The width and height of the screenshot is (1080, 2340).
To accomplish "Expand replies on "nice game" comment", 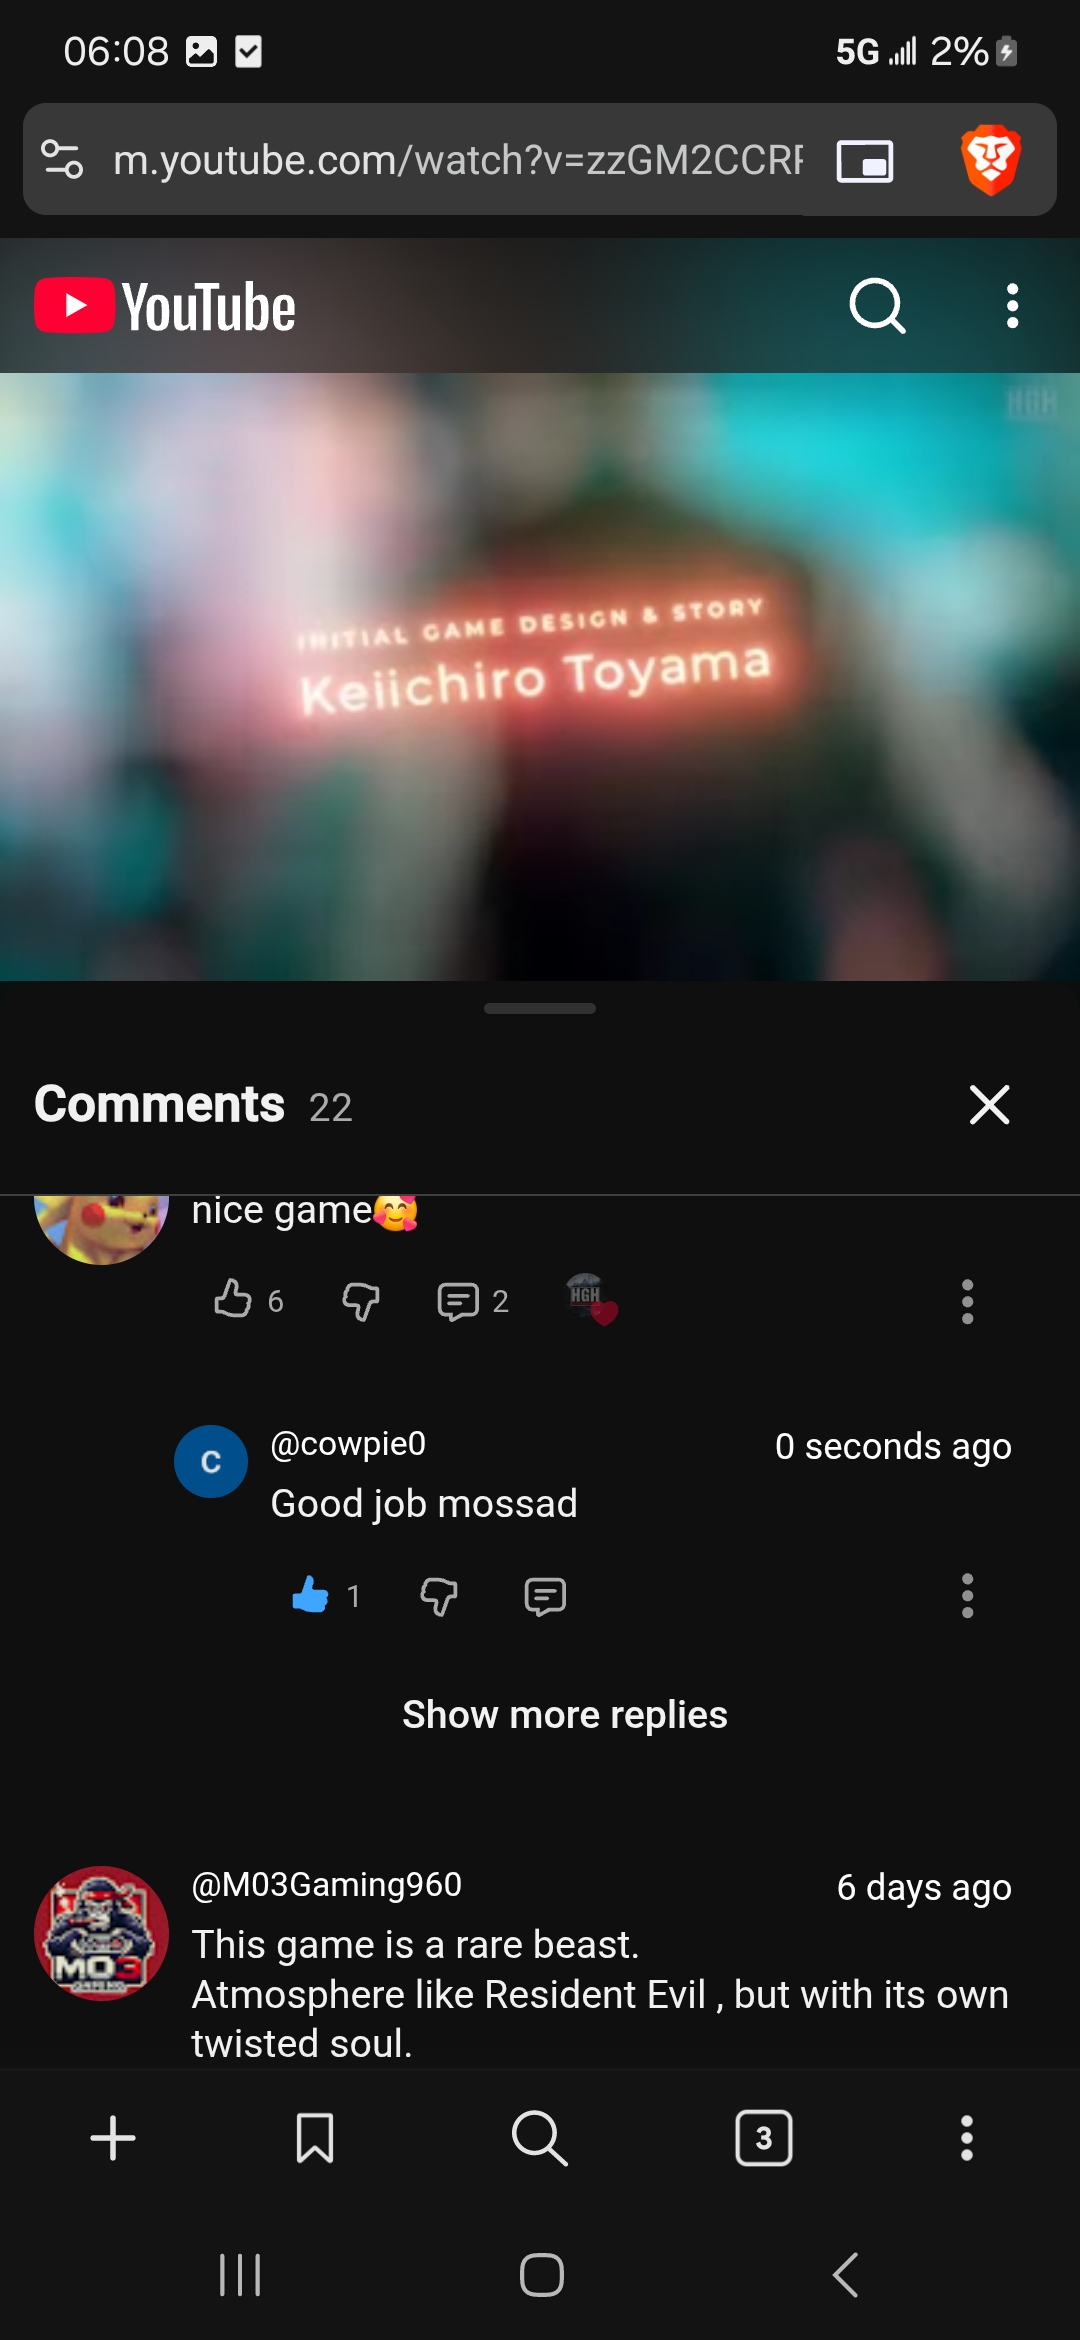I will click(472, 1301).
